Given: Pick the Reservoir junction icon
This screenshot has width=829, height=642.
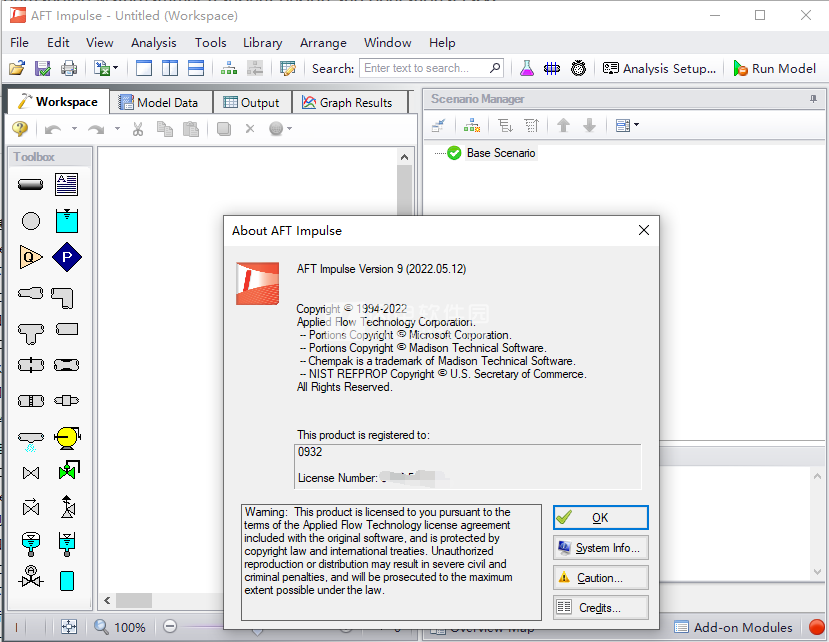Looking at the screenshot, I should pyautogui.click(x=67, y=221).
